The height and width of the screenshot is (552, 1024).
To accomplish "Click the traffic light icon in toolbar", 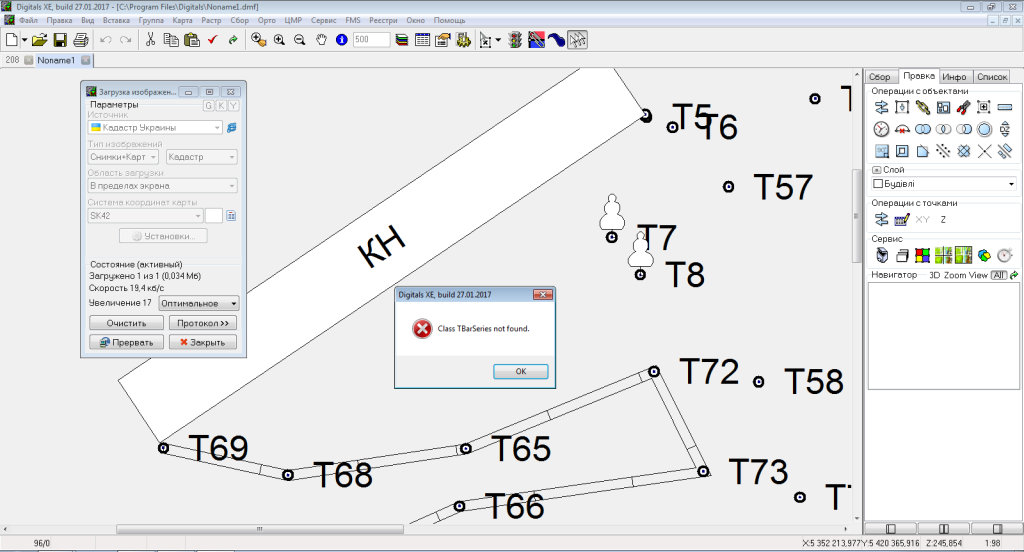I will tap(515, 40).
